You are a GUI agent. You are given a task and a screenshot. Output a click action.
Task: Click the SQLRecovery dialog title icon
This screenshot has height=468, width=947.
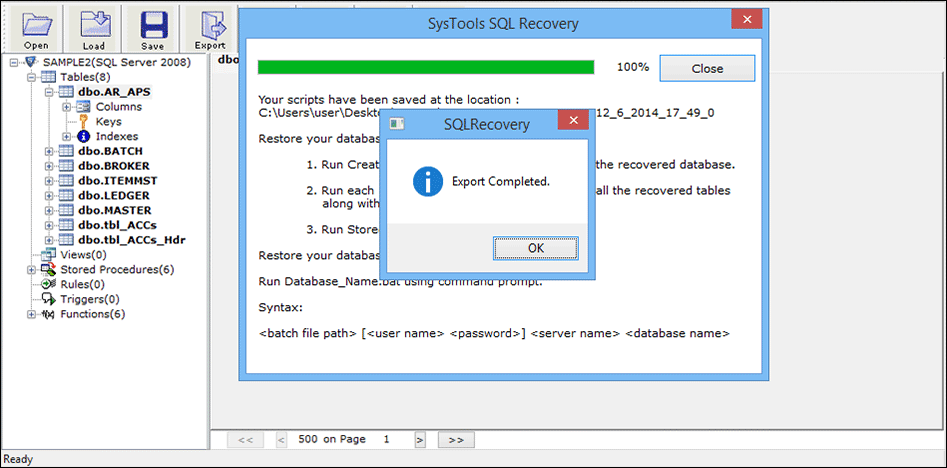(x=397, y=124)
